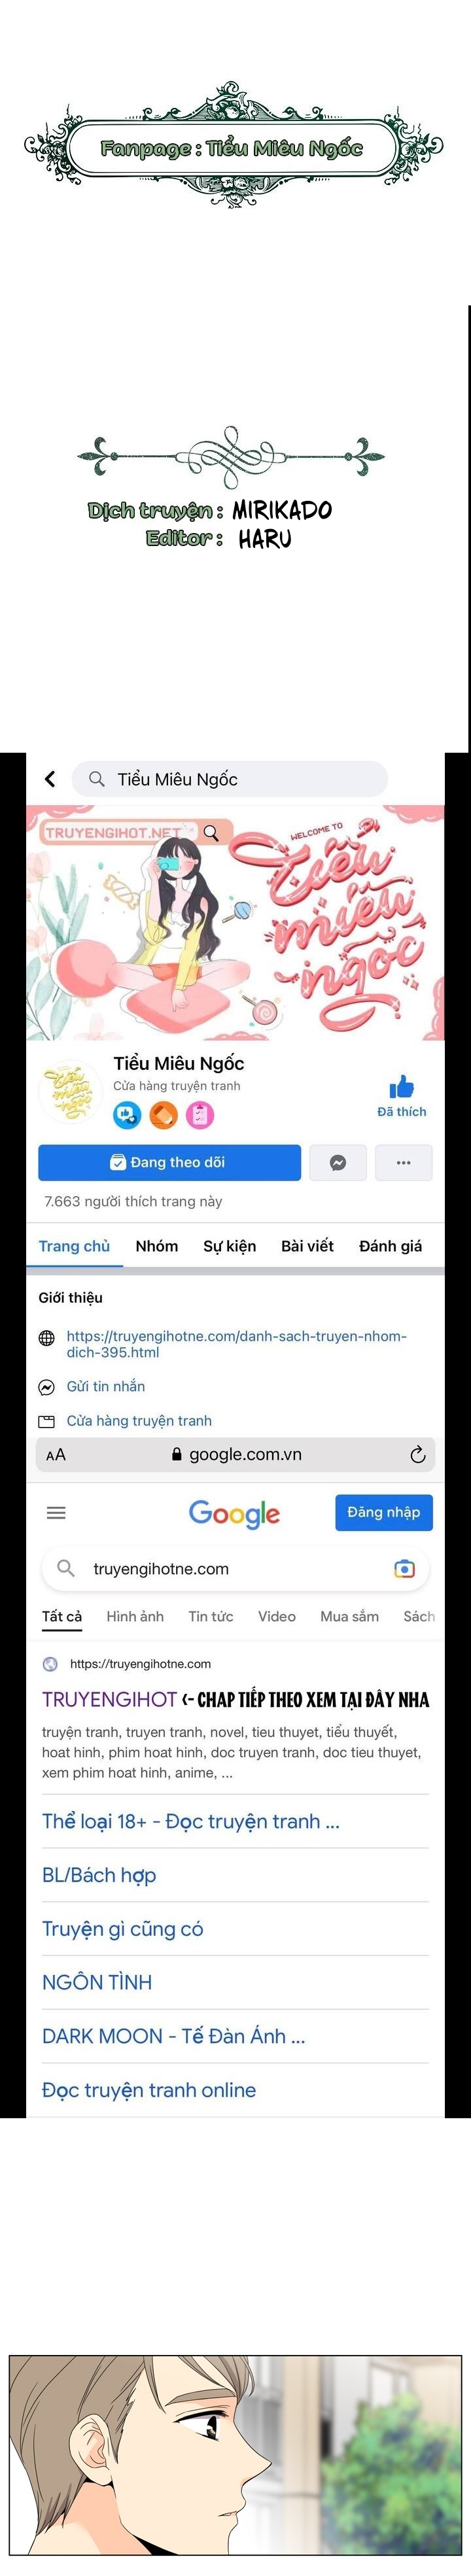Select the Hình ảnh search filter

pos(135,1616)
